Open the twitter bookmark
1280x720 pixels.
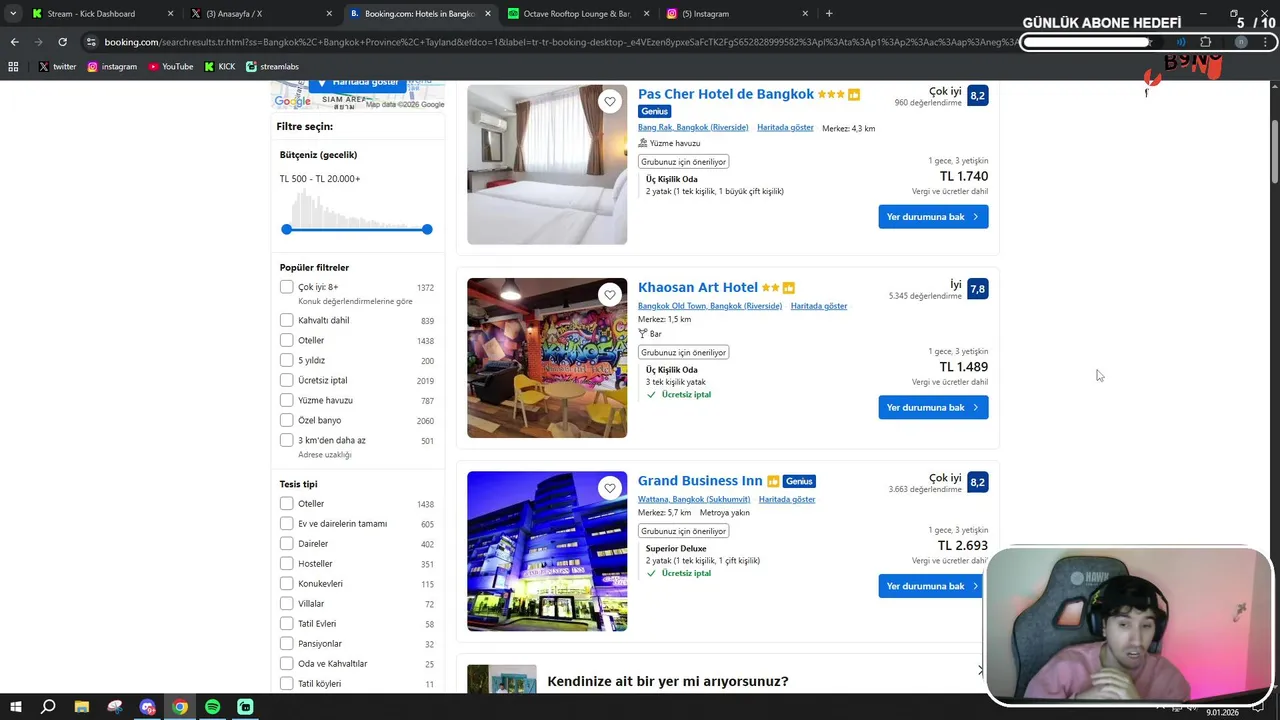coord(57,66)
